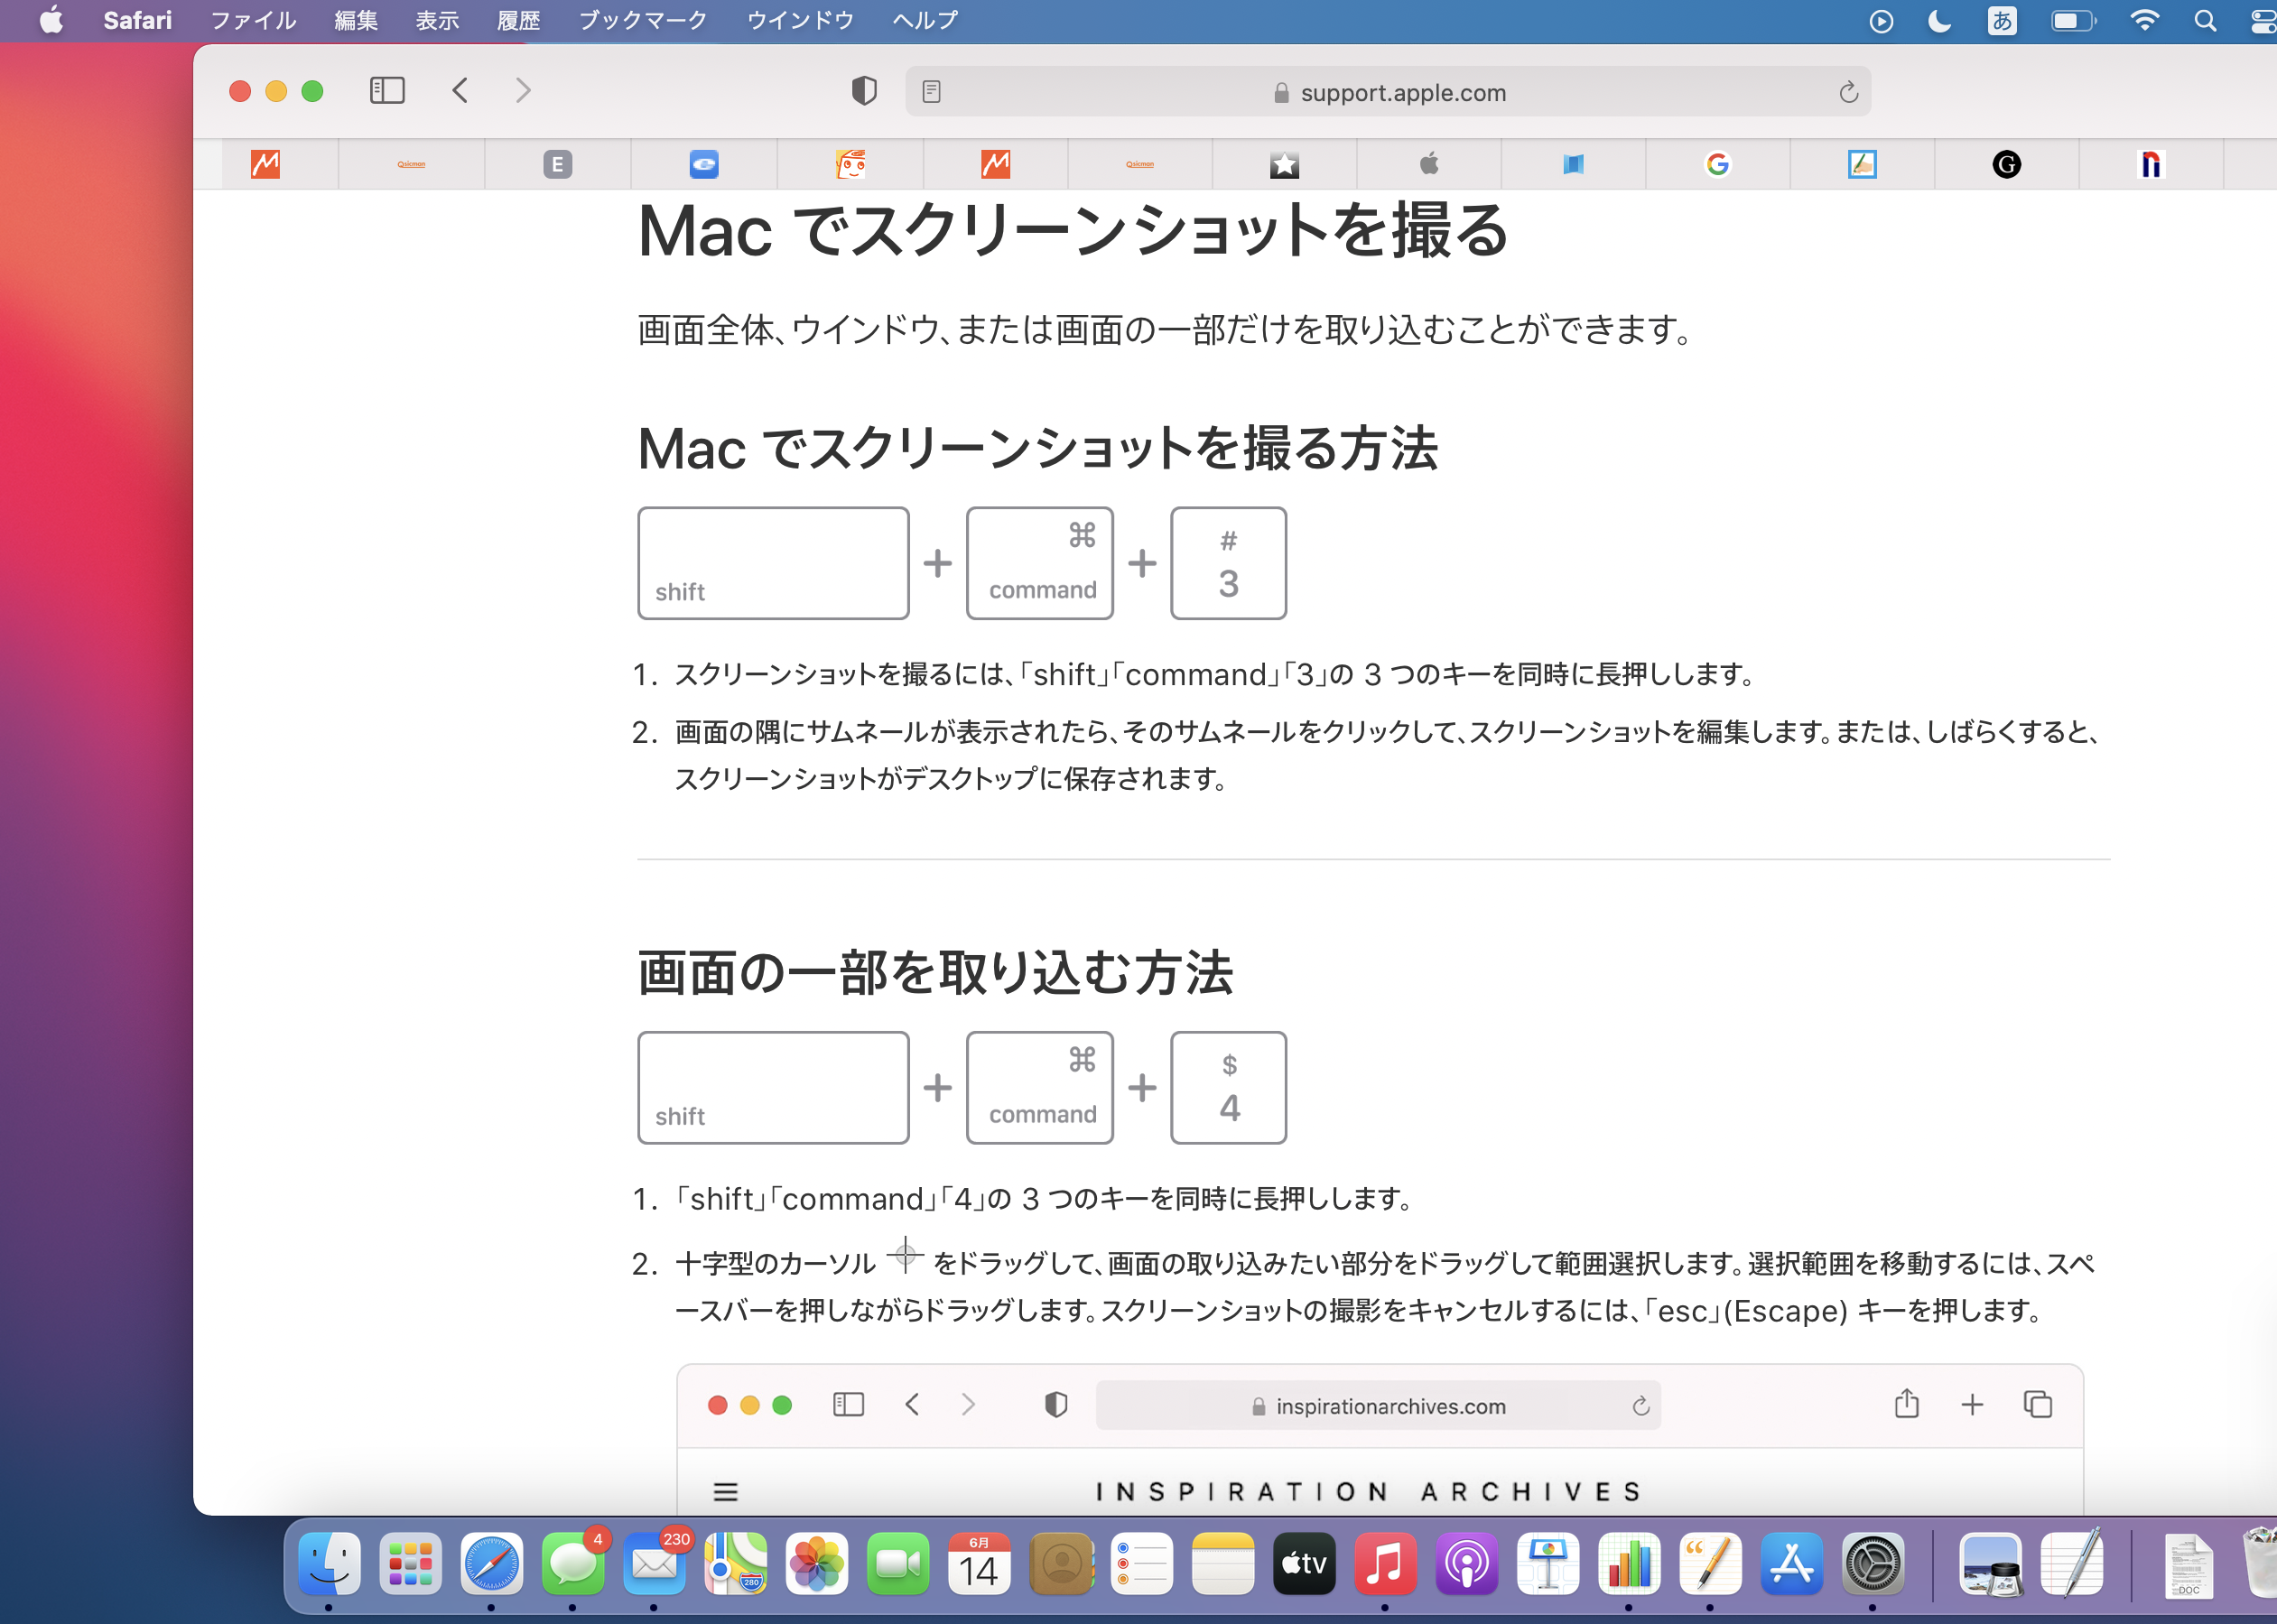This screenshot has height=1624, width=2277.
Task: Open Mail from the Dock
Action: [x=654, y=1564]
